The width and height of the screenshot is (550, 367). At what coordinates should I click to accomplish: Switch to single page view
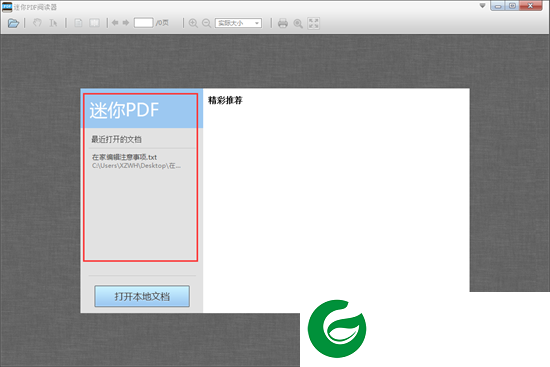pyautogui.click(x=78, y=23)
